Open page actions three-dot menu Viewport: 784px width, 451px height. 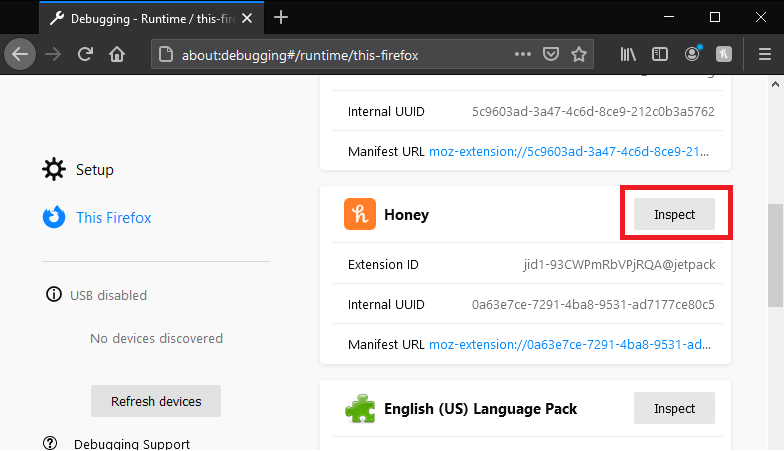coord(522,54)
